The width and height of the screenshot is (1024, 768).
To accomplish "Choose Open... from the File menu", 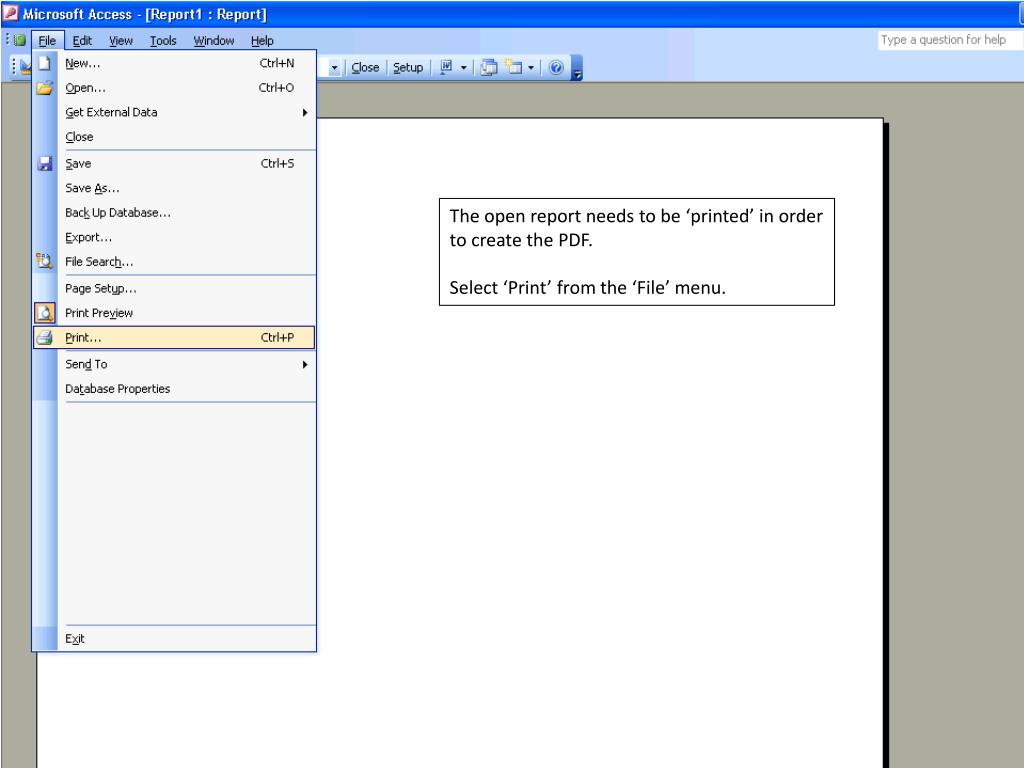I will coord(174,88).
